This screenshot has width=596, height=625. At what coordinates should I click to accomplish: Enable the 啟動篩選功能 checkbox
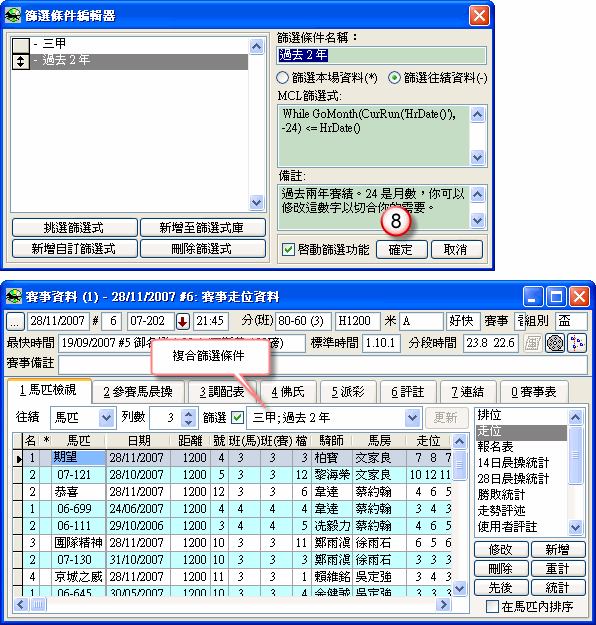287,250
